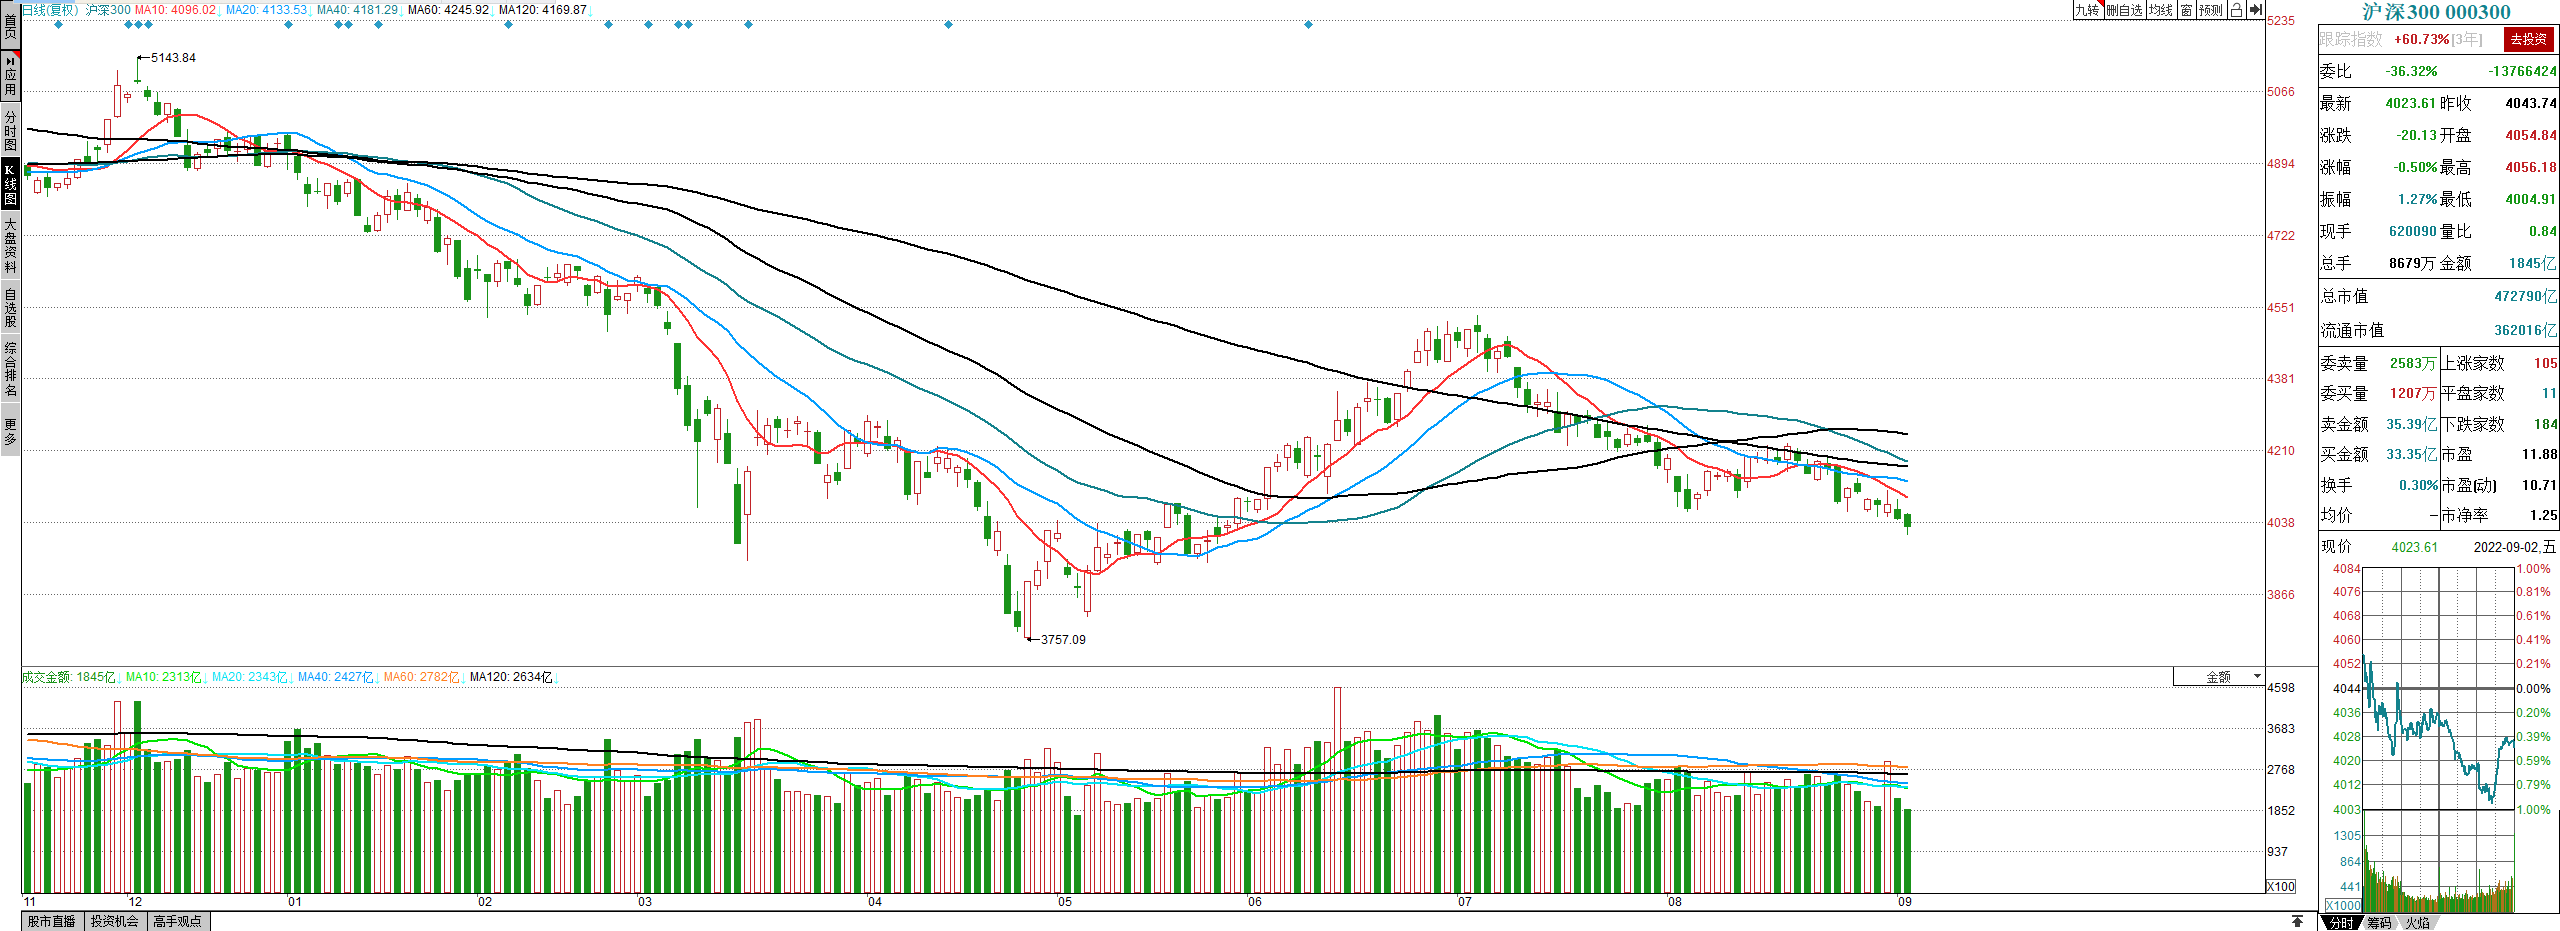Toggle the 预测 prediction overlay
This screenshot has width=2560, height=931.
tap(2211, 10)
